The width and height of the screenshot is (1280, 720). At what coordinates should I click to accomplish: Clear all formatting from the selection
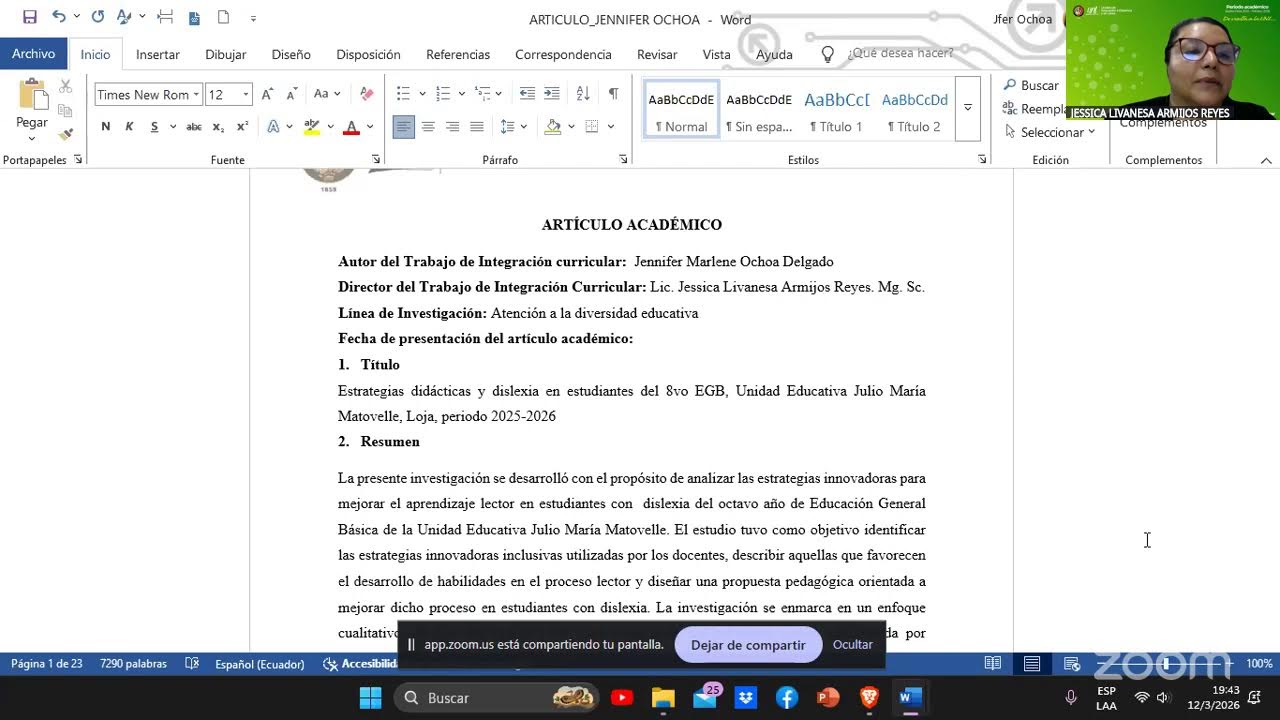[367, 94]
